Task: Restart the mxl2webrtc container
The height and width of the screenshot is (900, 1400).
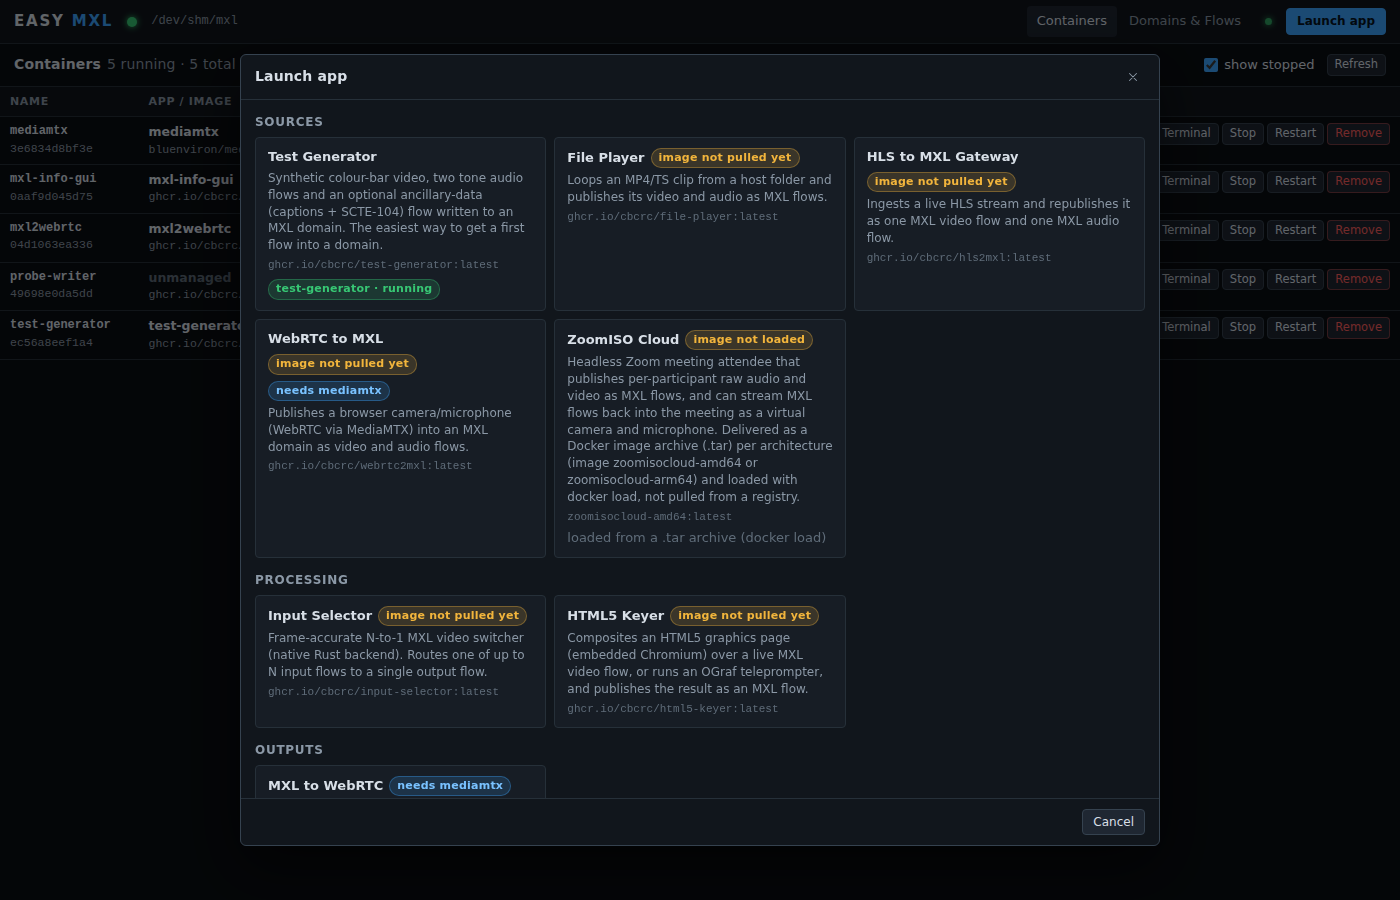Action: (x=1296, y=230)
